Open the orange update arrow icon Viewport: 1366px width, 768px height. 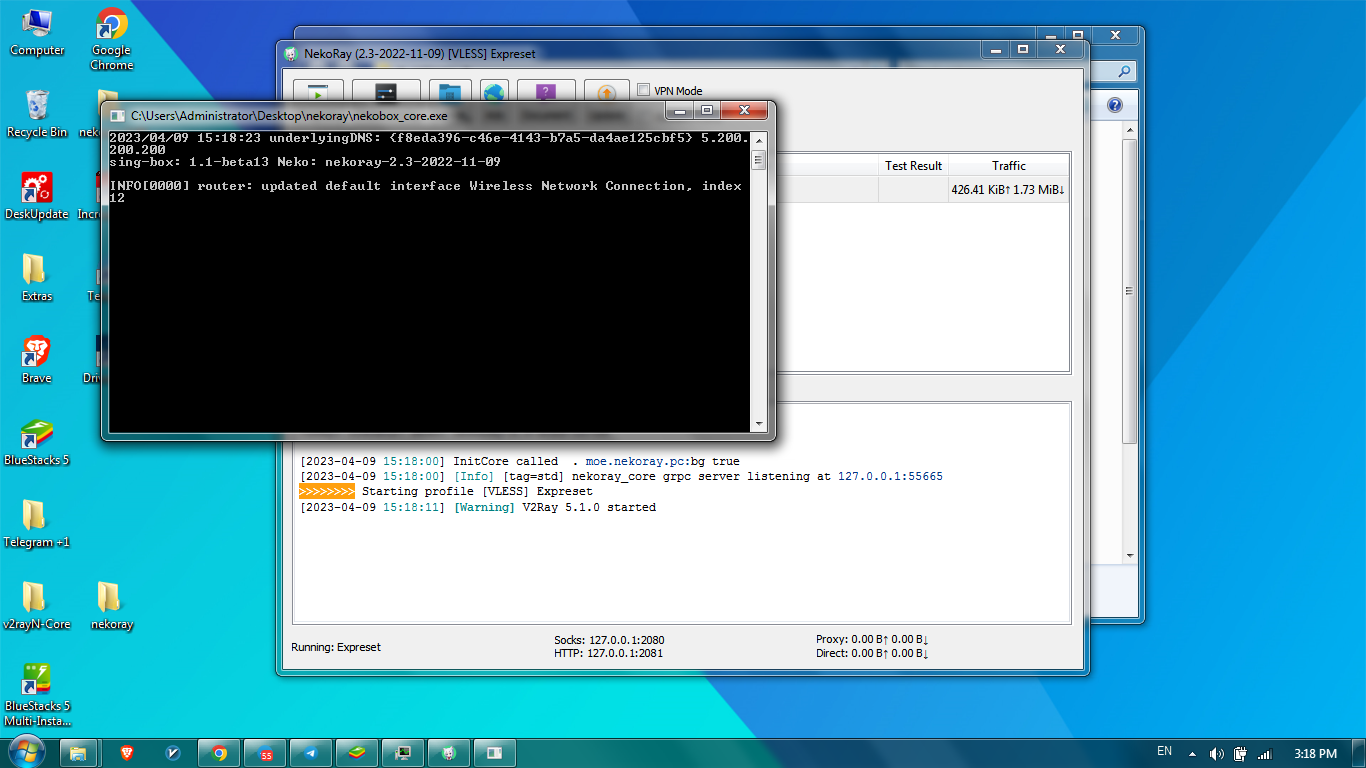click(606, 90)
